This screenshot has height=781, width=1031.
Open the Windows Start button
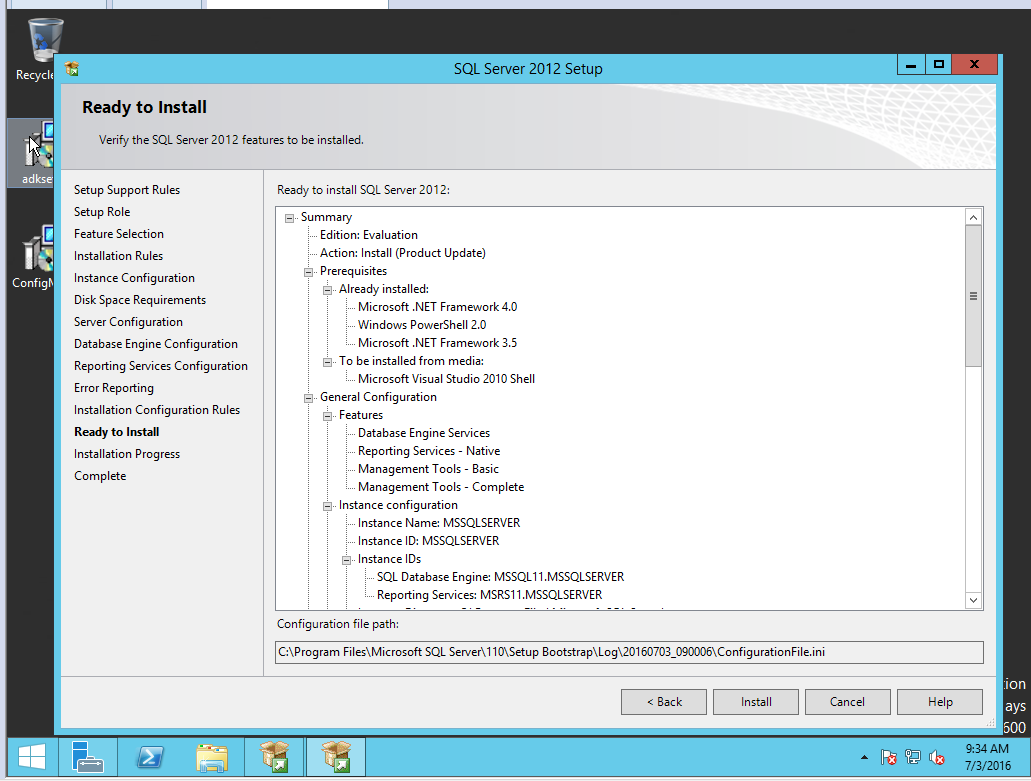click(32, 757)
